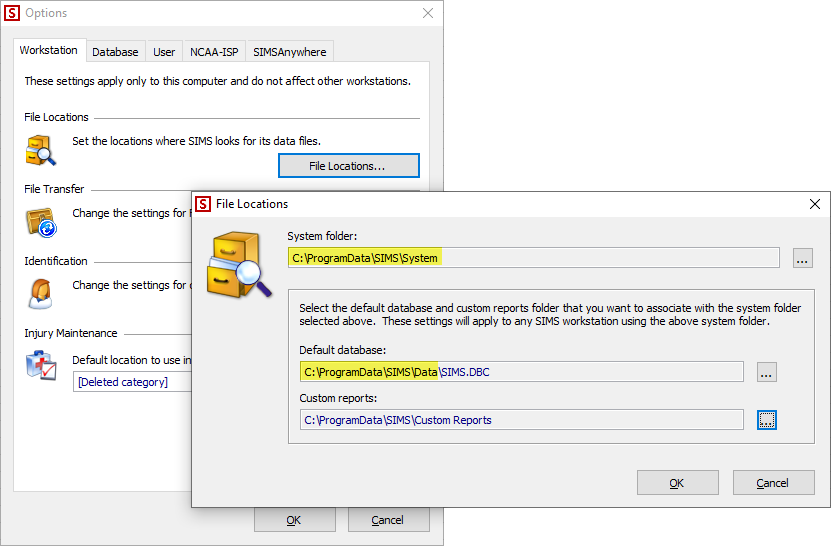The height and width of the screenshot is (546, 831).
Task: Click the File Transfer briefcase icon
Action: pyautogui.click(x=41, y=223)
